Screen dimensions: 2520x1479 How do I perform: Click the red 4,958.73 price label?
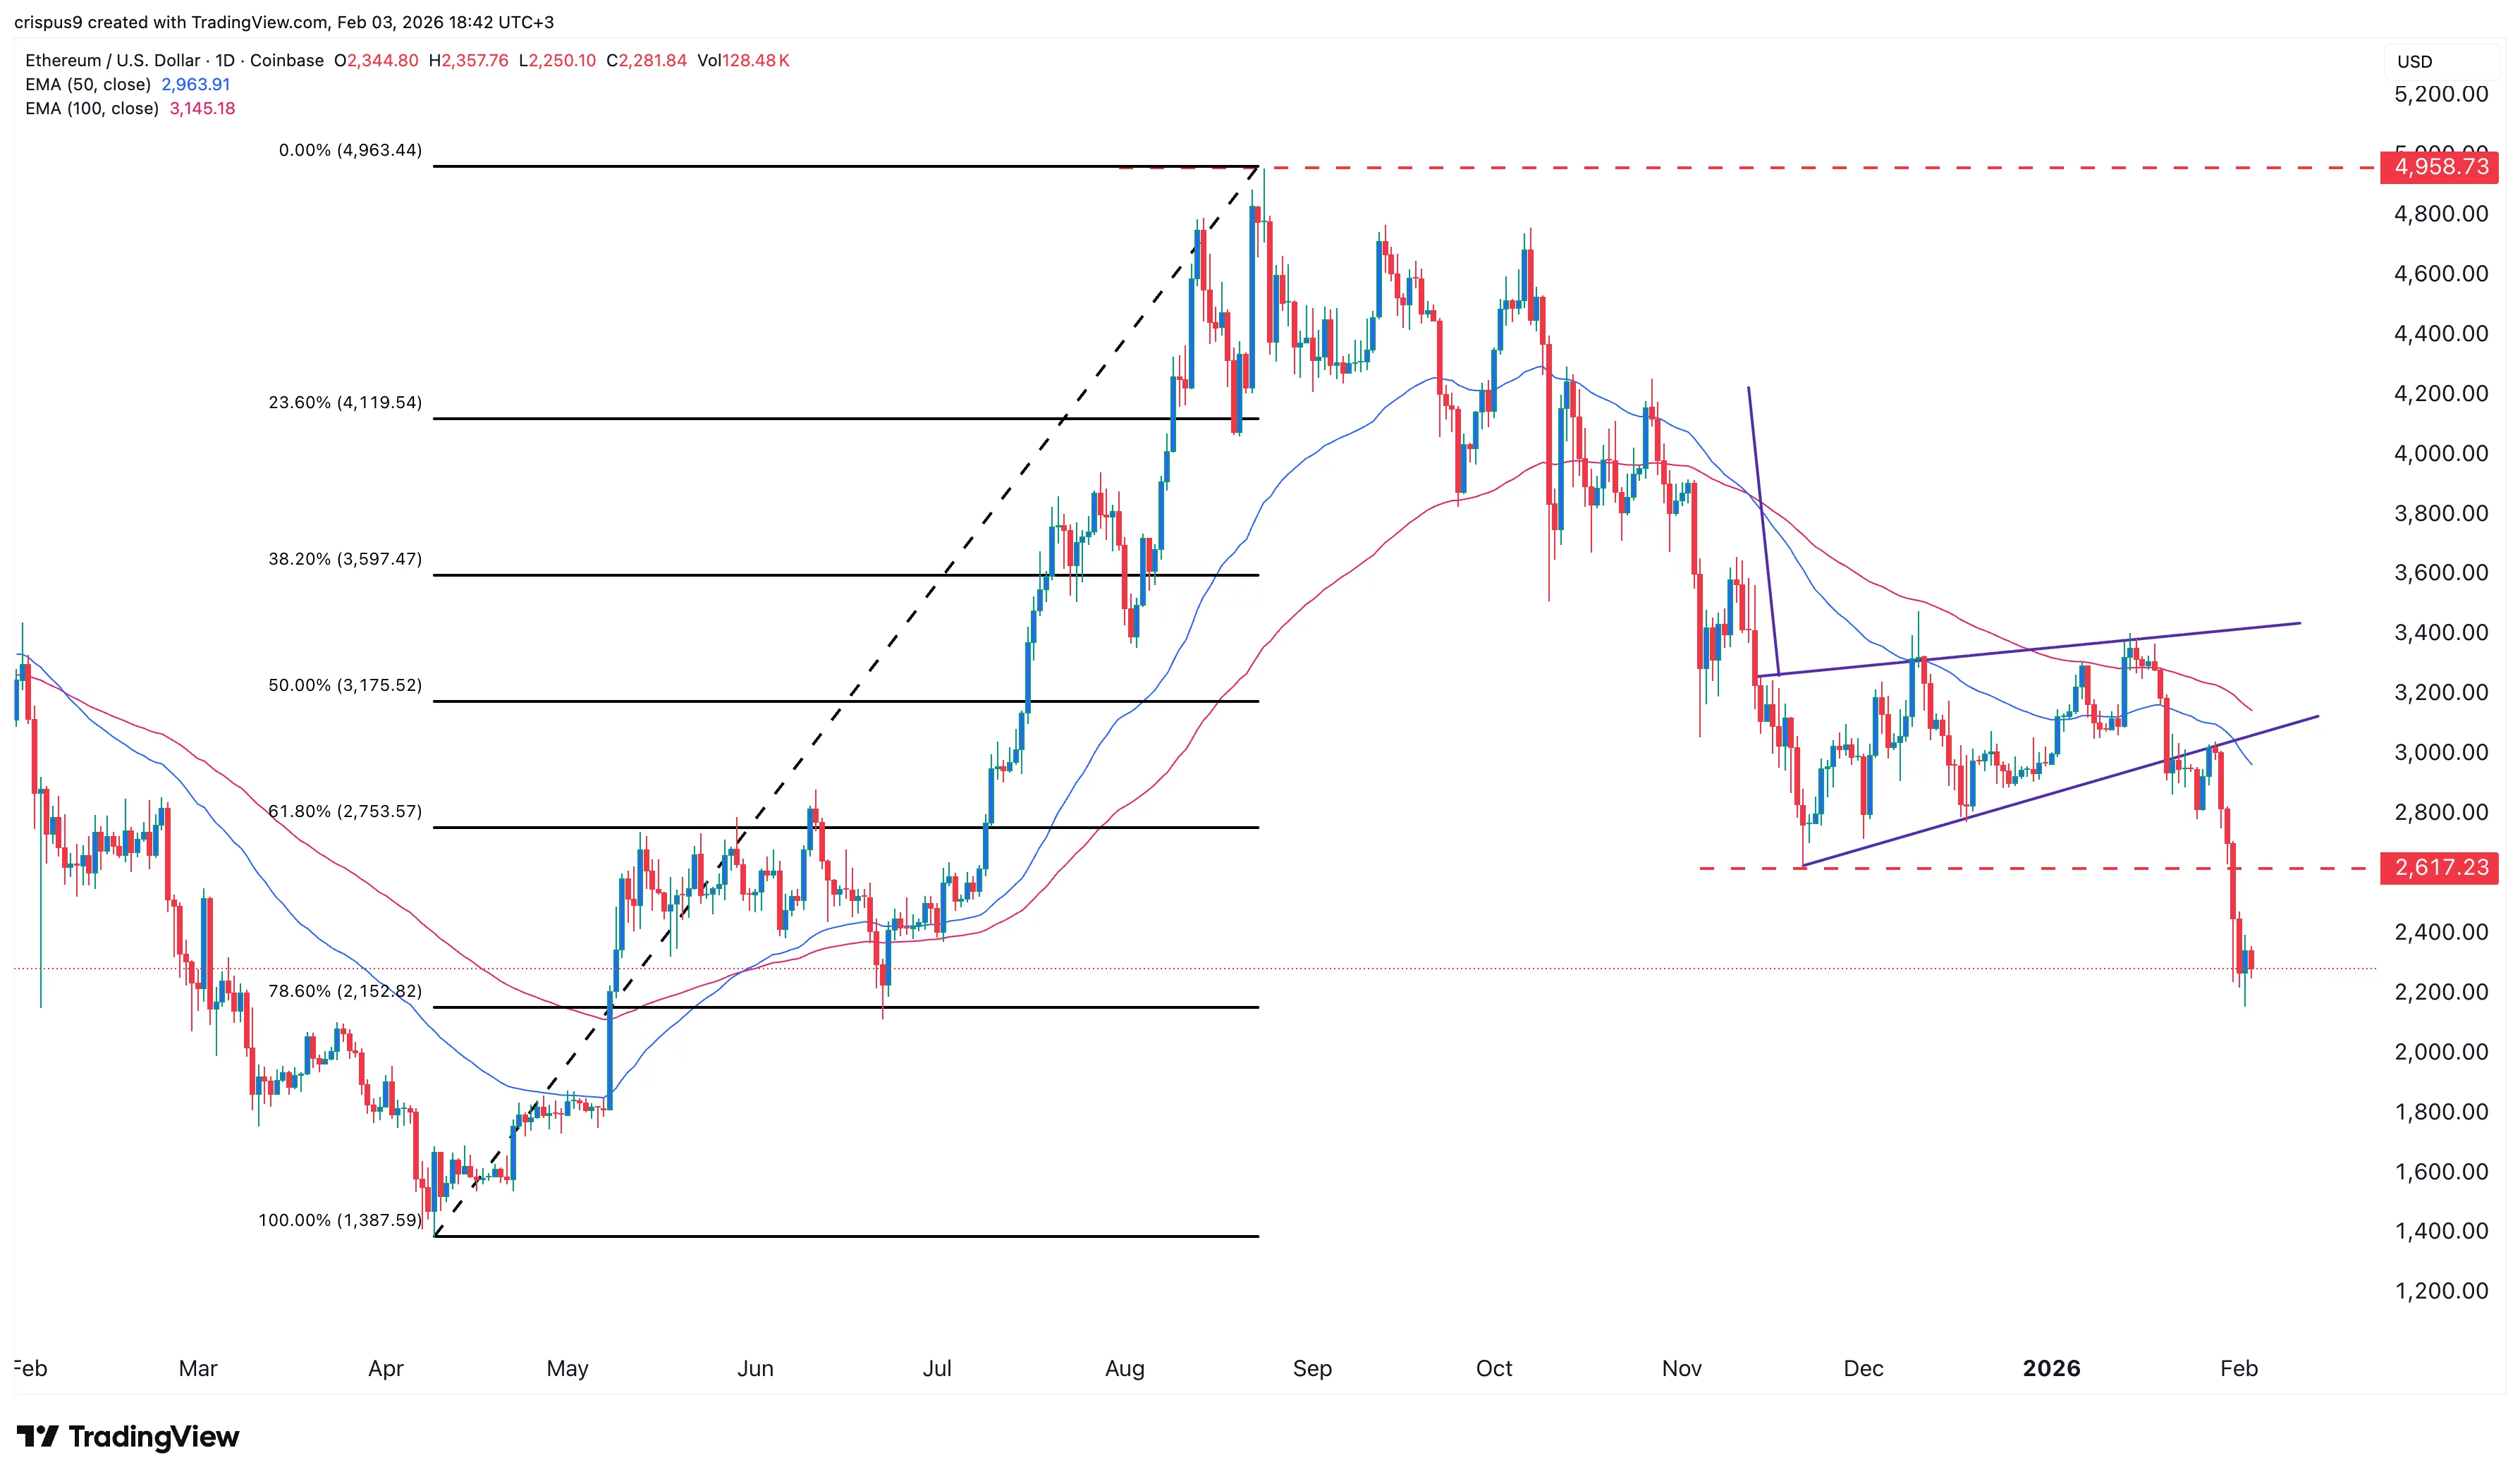click(x=2440, y=167)
